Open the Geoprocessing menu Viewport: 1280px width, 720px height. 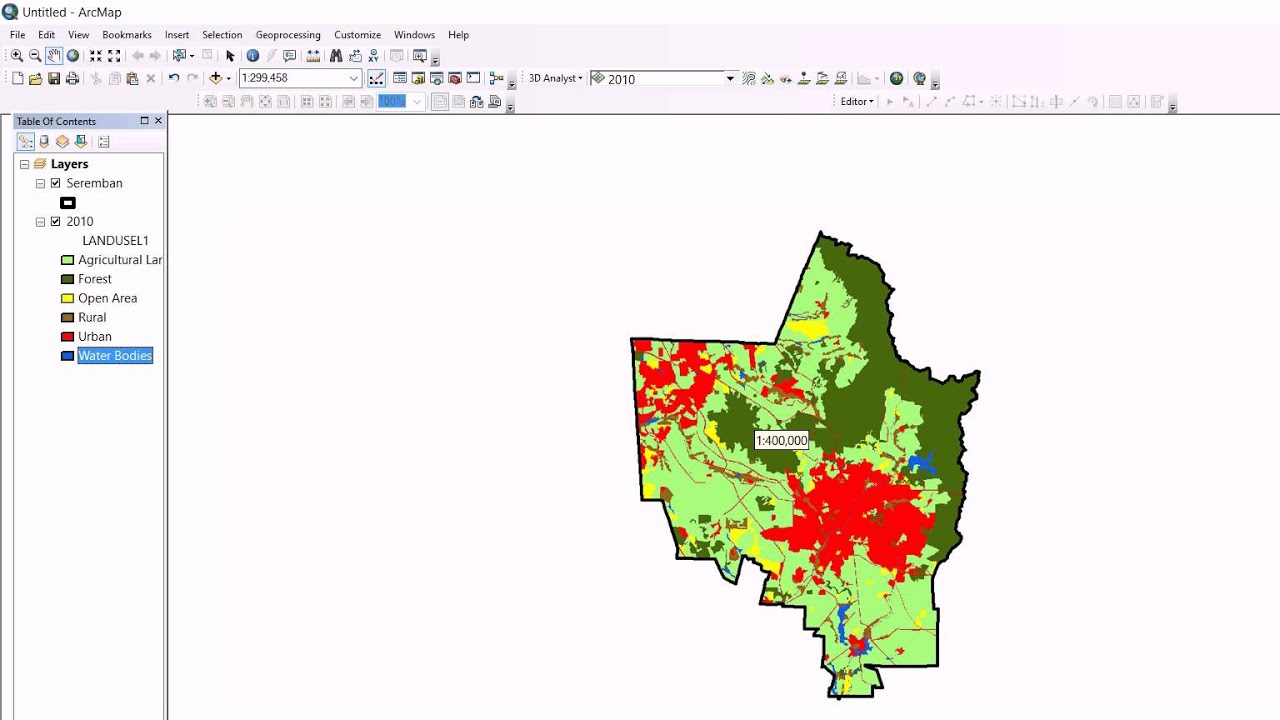(288, 35)
